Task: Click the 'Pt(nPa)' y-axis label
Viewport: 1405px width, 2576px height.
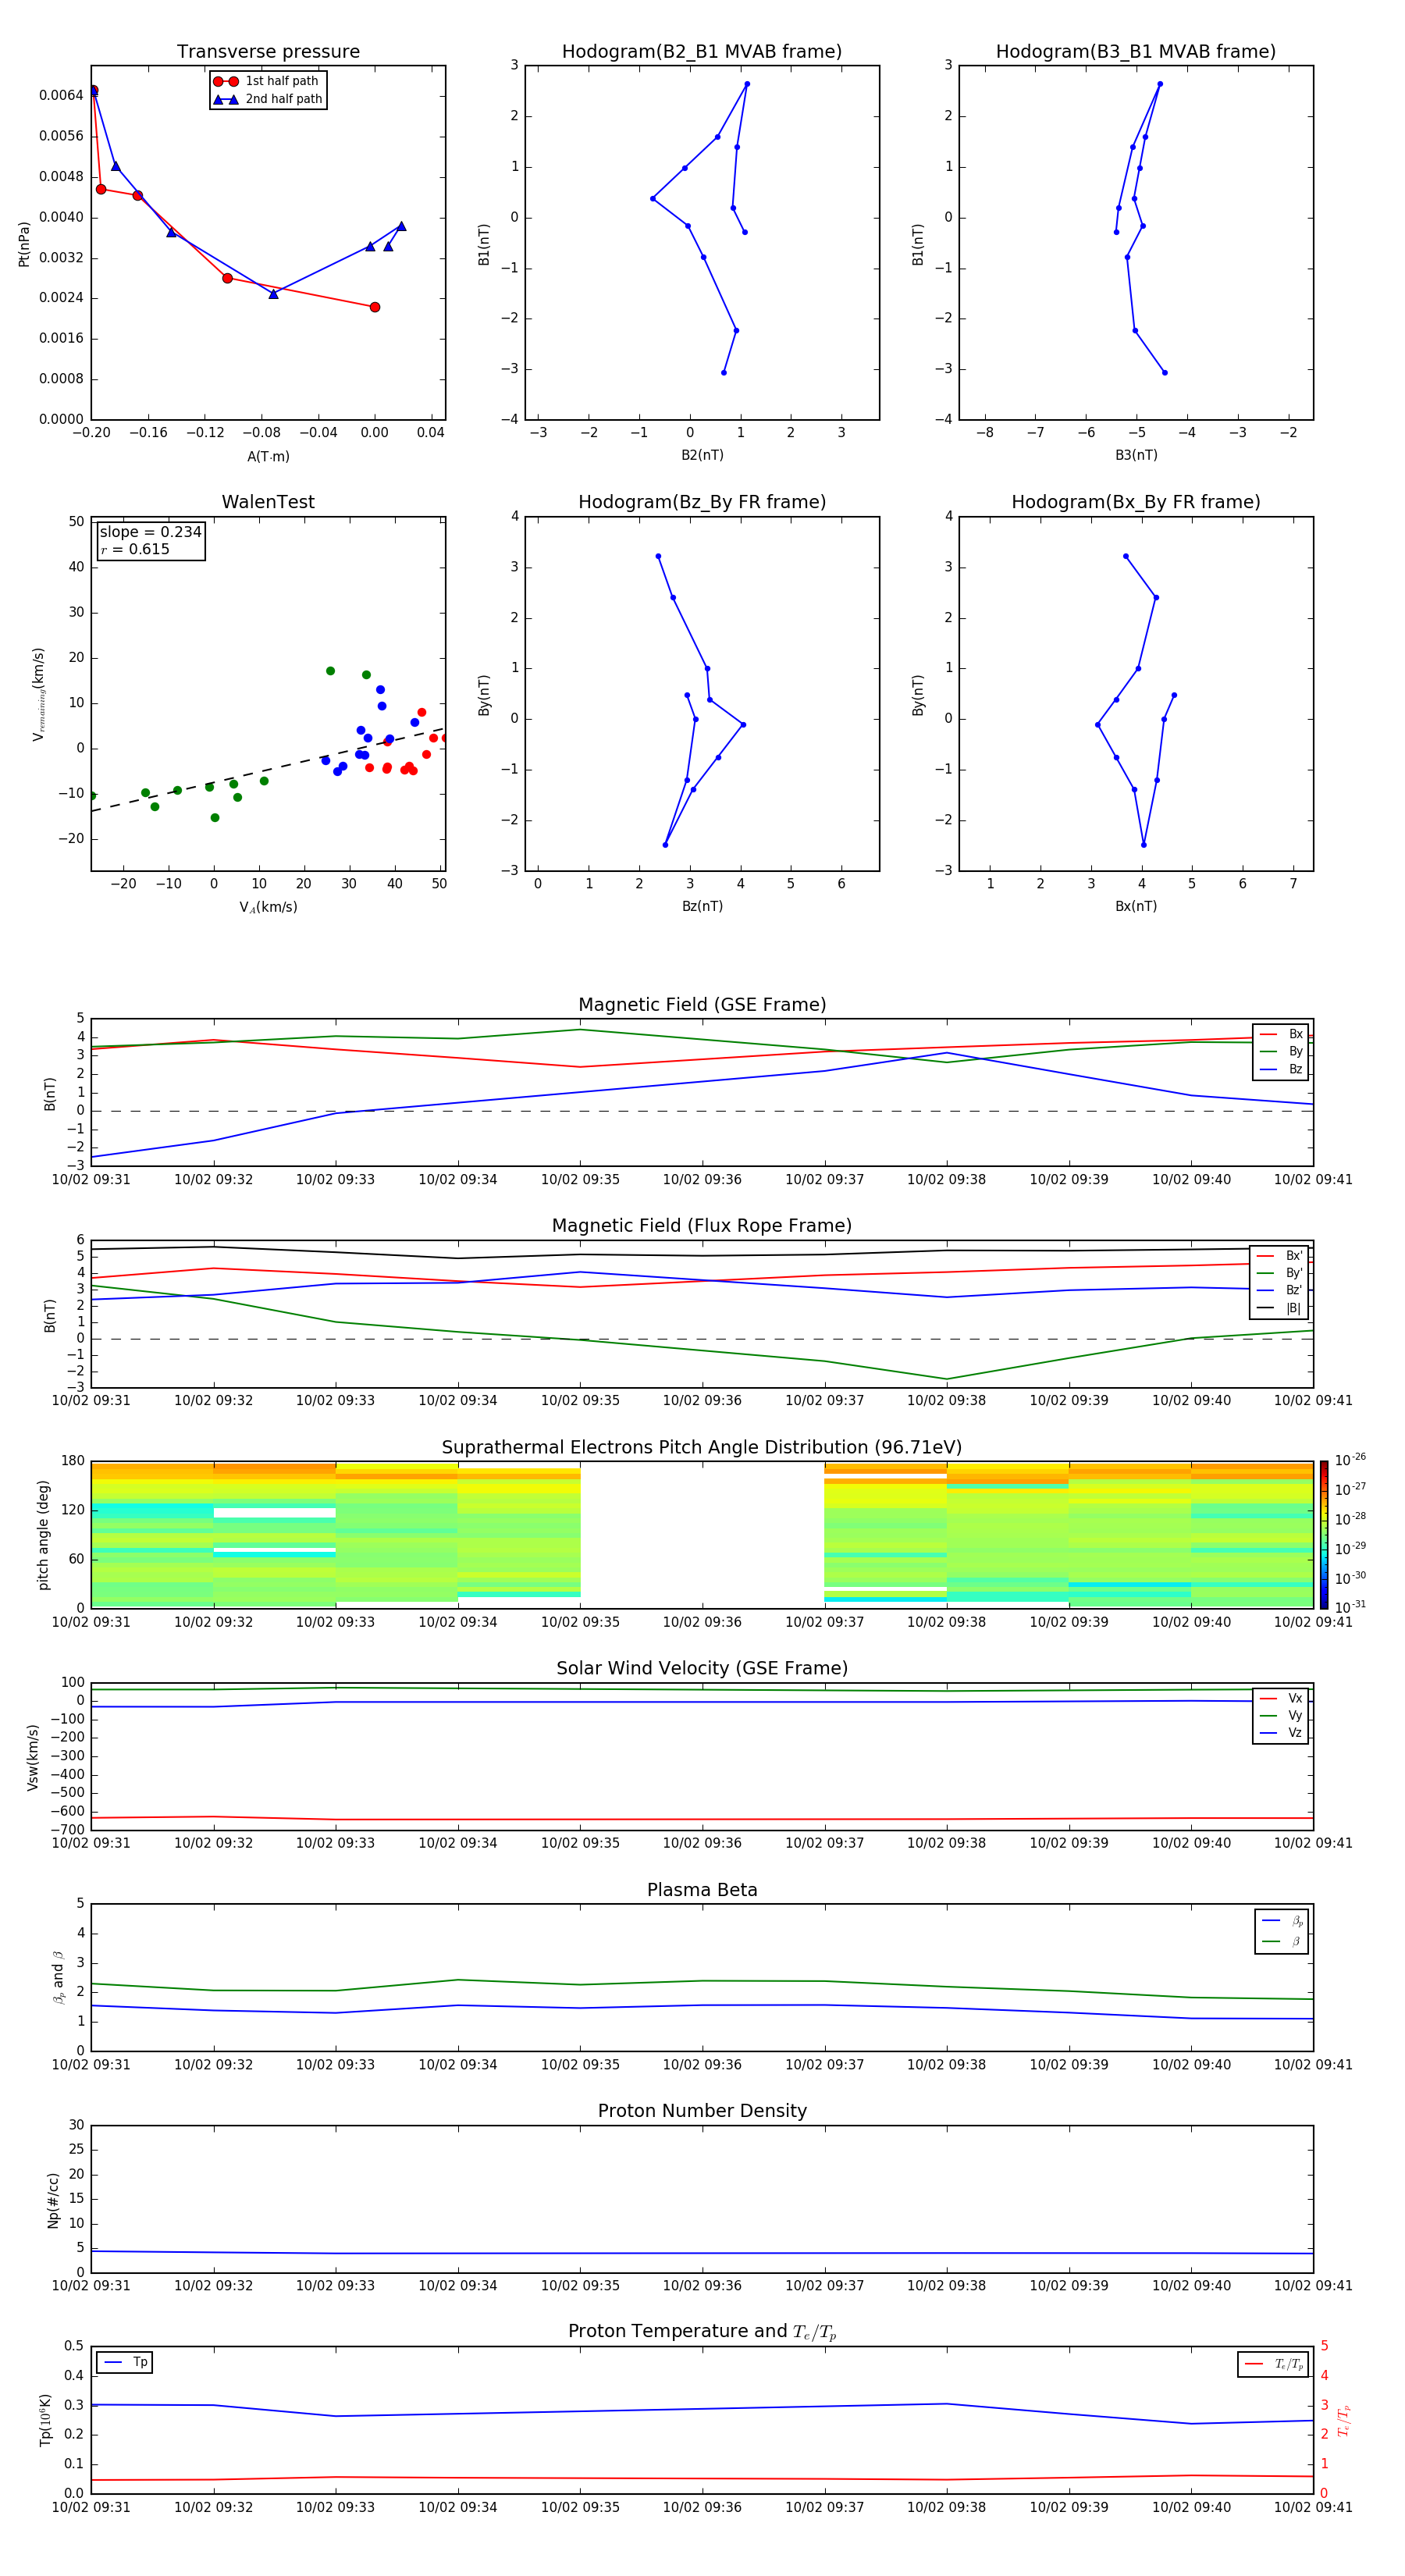Action: 24,244
